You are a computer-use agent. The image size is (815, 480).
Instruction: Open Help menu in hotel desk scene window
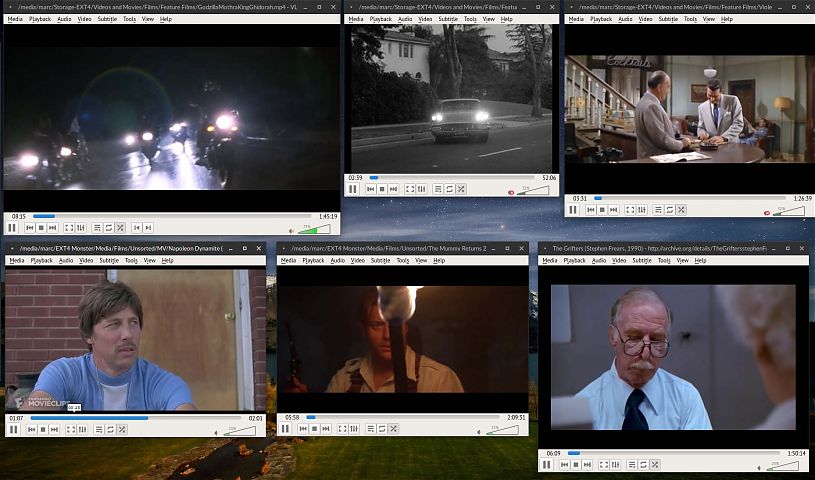(x=727, y=19)
